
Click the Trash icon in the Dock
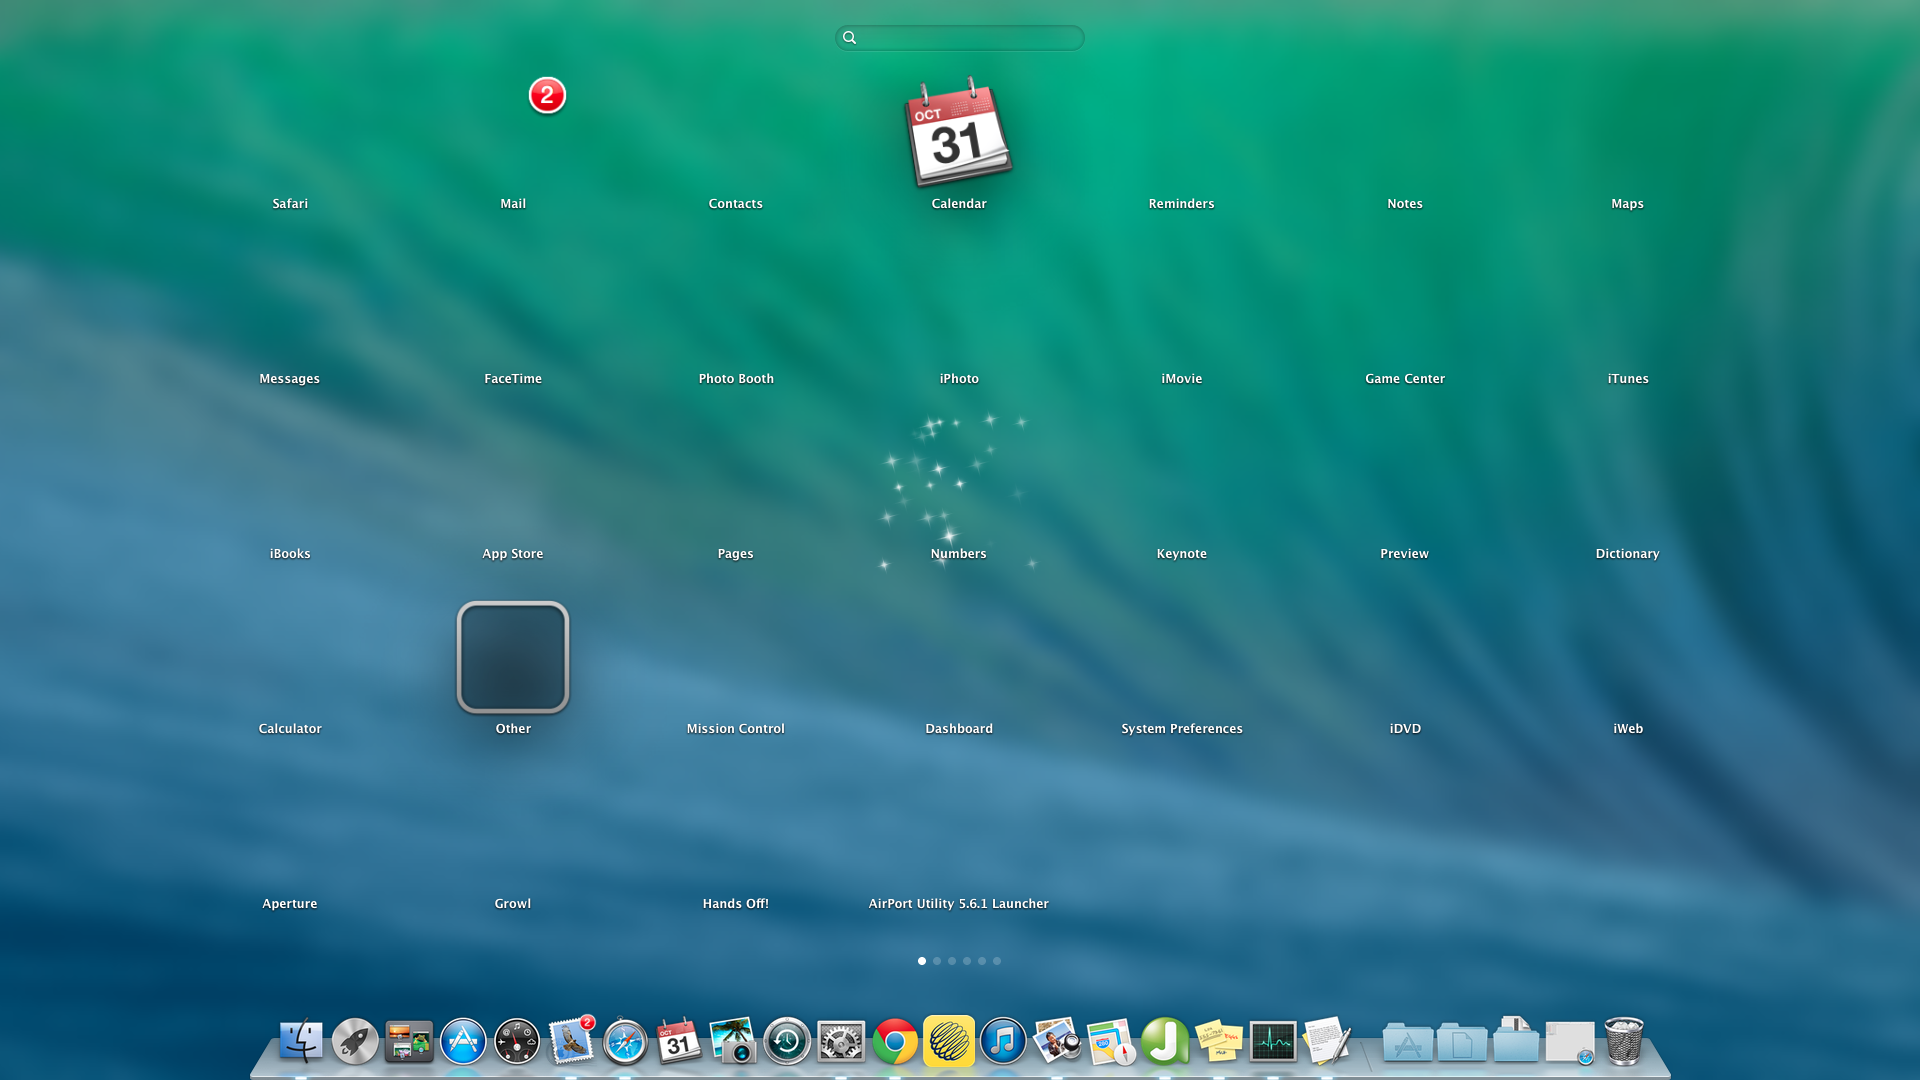click(1624, 1041)
